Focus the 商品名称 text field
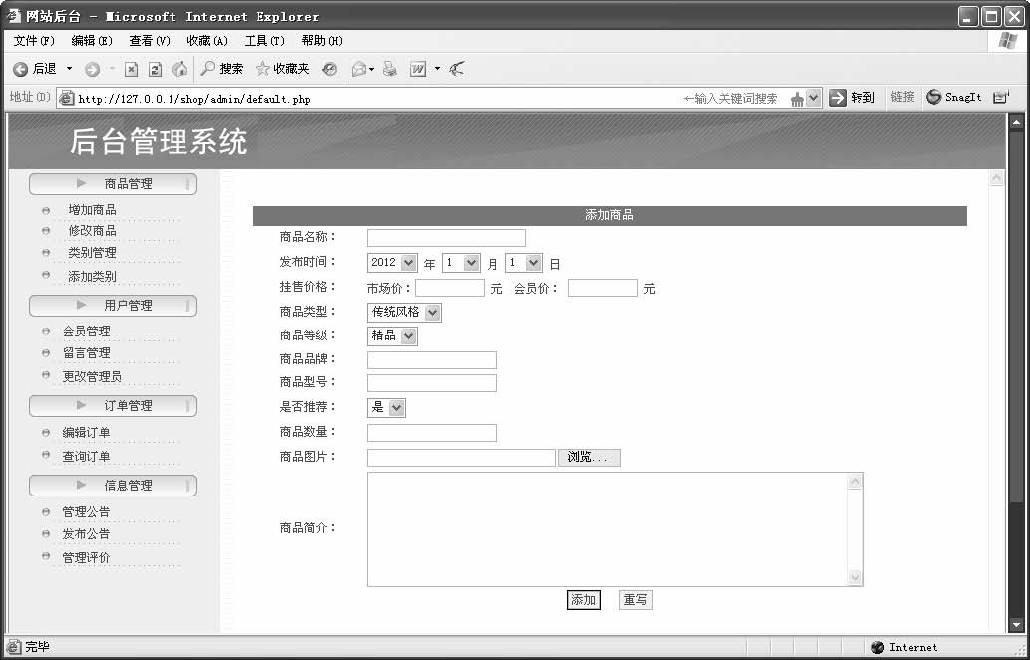The width and height of the screenshot is (1030, 660). pyautogui.click(x=446, y=238)
